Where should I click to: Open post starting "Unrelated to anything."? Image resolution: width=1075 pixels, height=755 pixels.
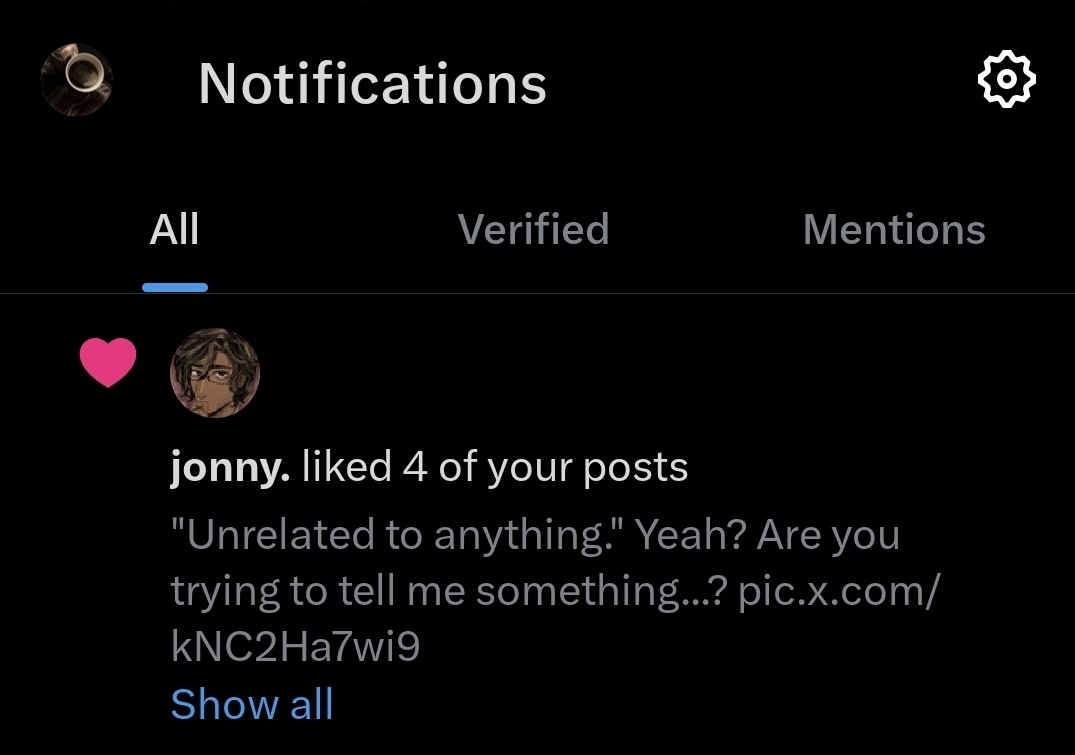click(555, 591)
